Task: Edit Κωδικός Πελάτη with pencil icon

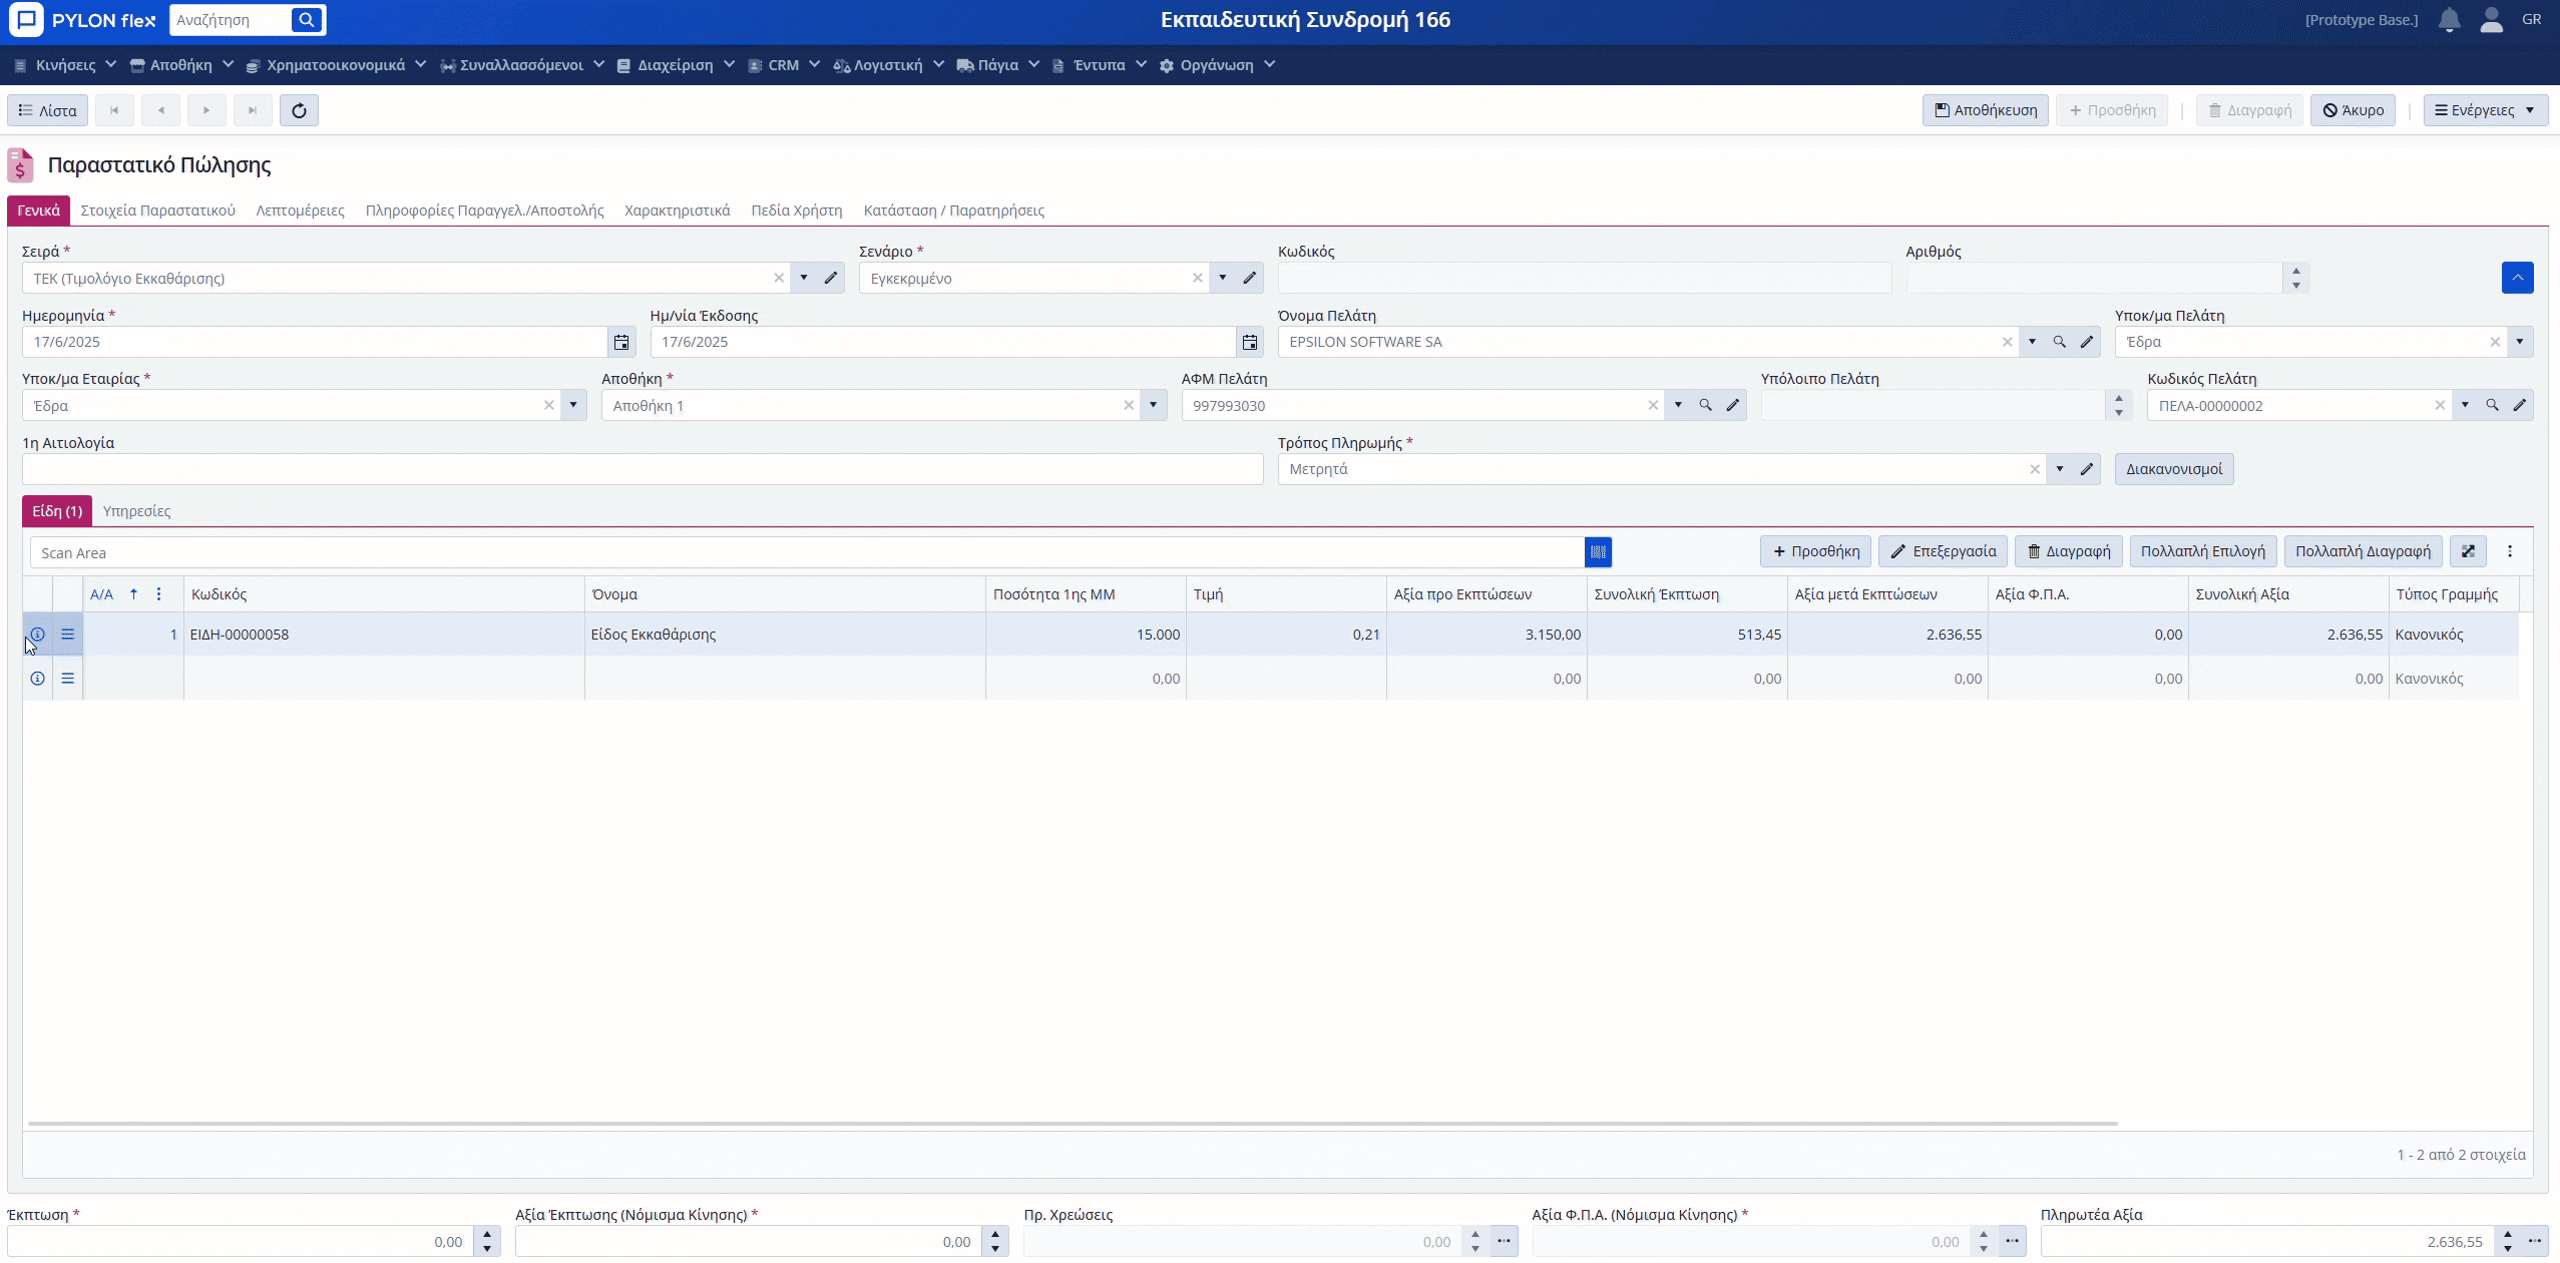Action: [2520, 405]
